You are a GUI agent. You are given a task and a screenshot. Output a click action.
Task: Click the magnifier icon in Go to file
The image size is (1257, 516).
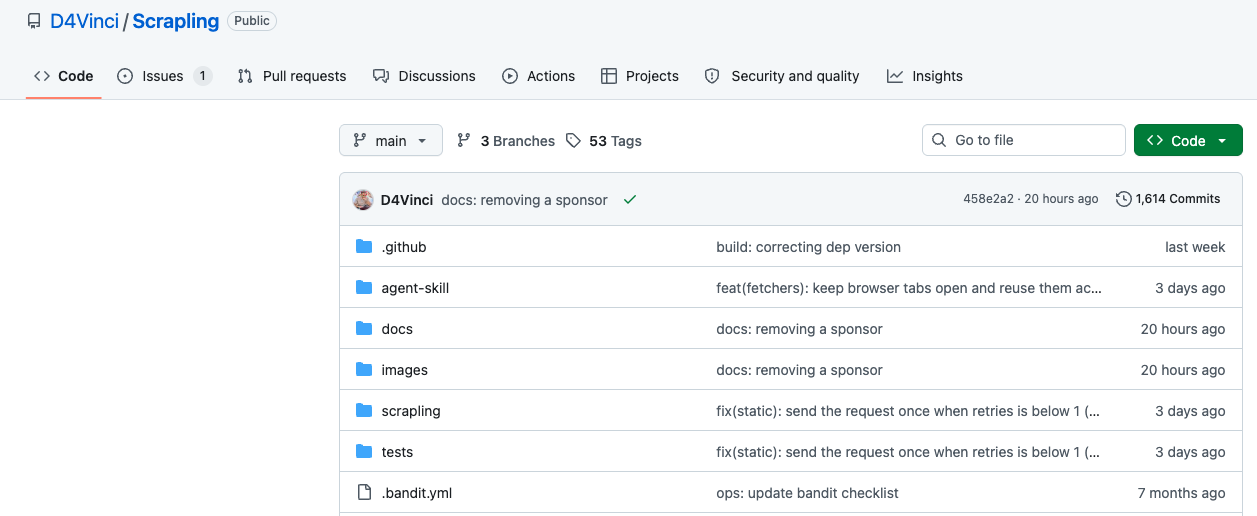(x=939, y=140)
